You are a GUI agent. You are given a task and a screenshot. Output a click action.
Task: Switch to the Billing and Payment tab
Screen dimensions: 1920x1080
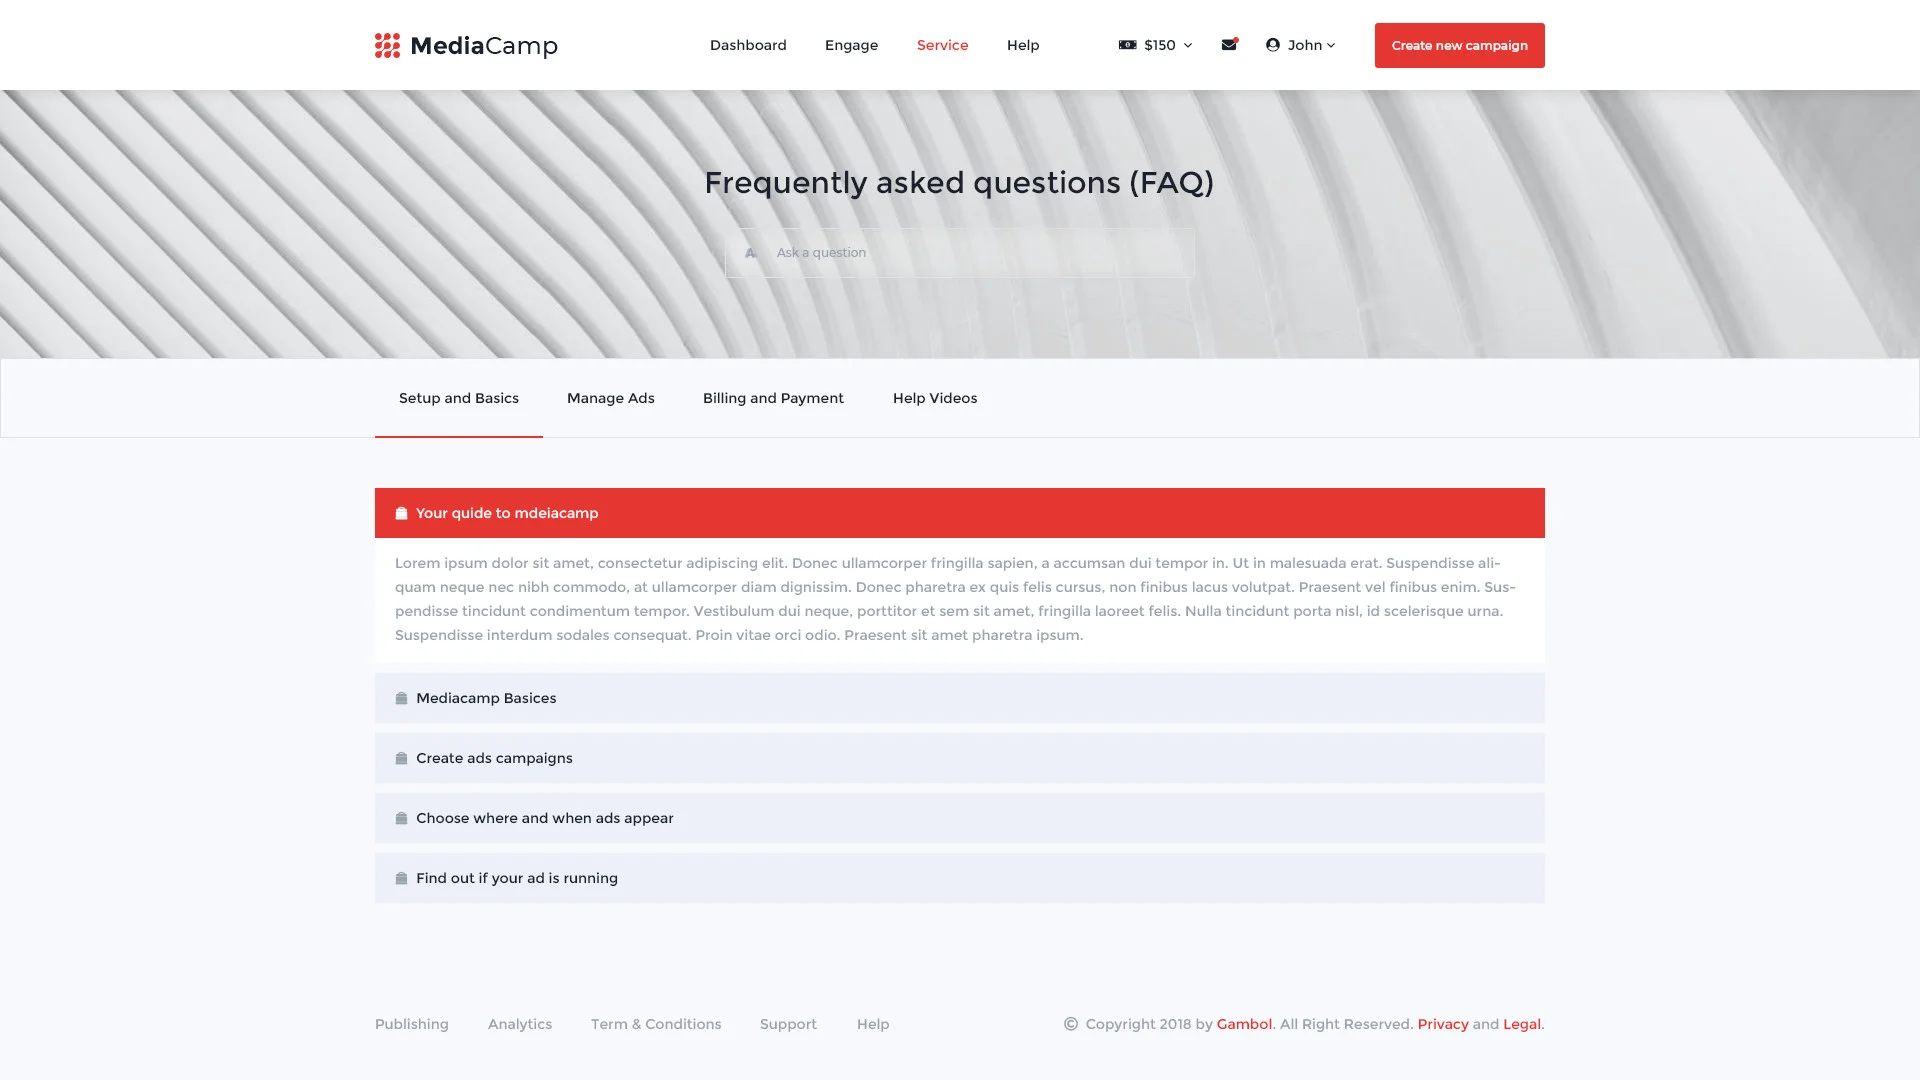(x=773, y=398)
